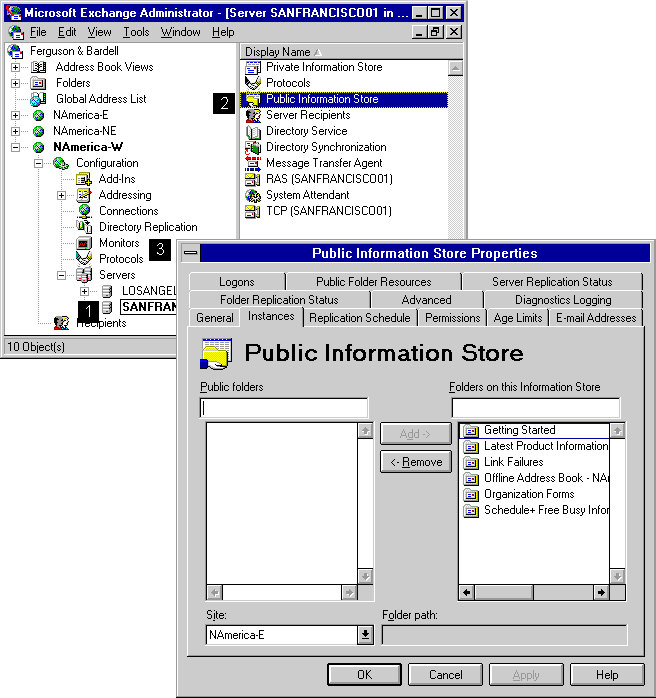The width and height of the screenshot is (656, 698).
Task: Click the Cancel button in the dialog
Action: coord(445,675)
